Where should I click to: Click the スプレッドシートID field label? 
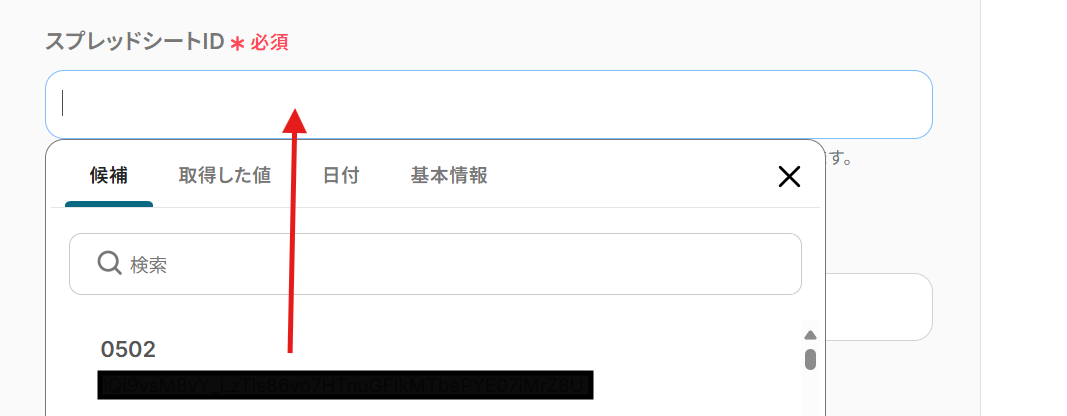click(x=135, y=42)
